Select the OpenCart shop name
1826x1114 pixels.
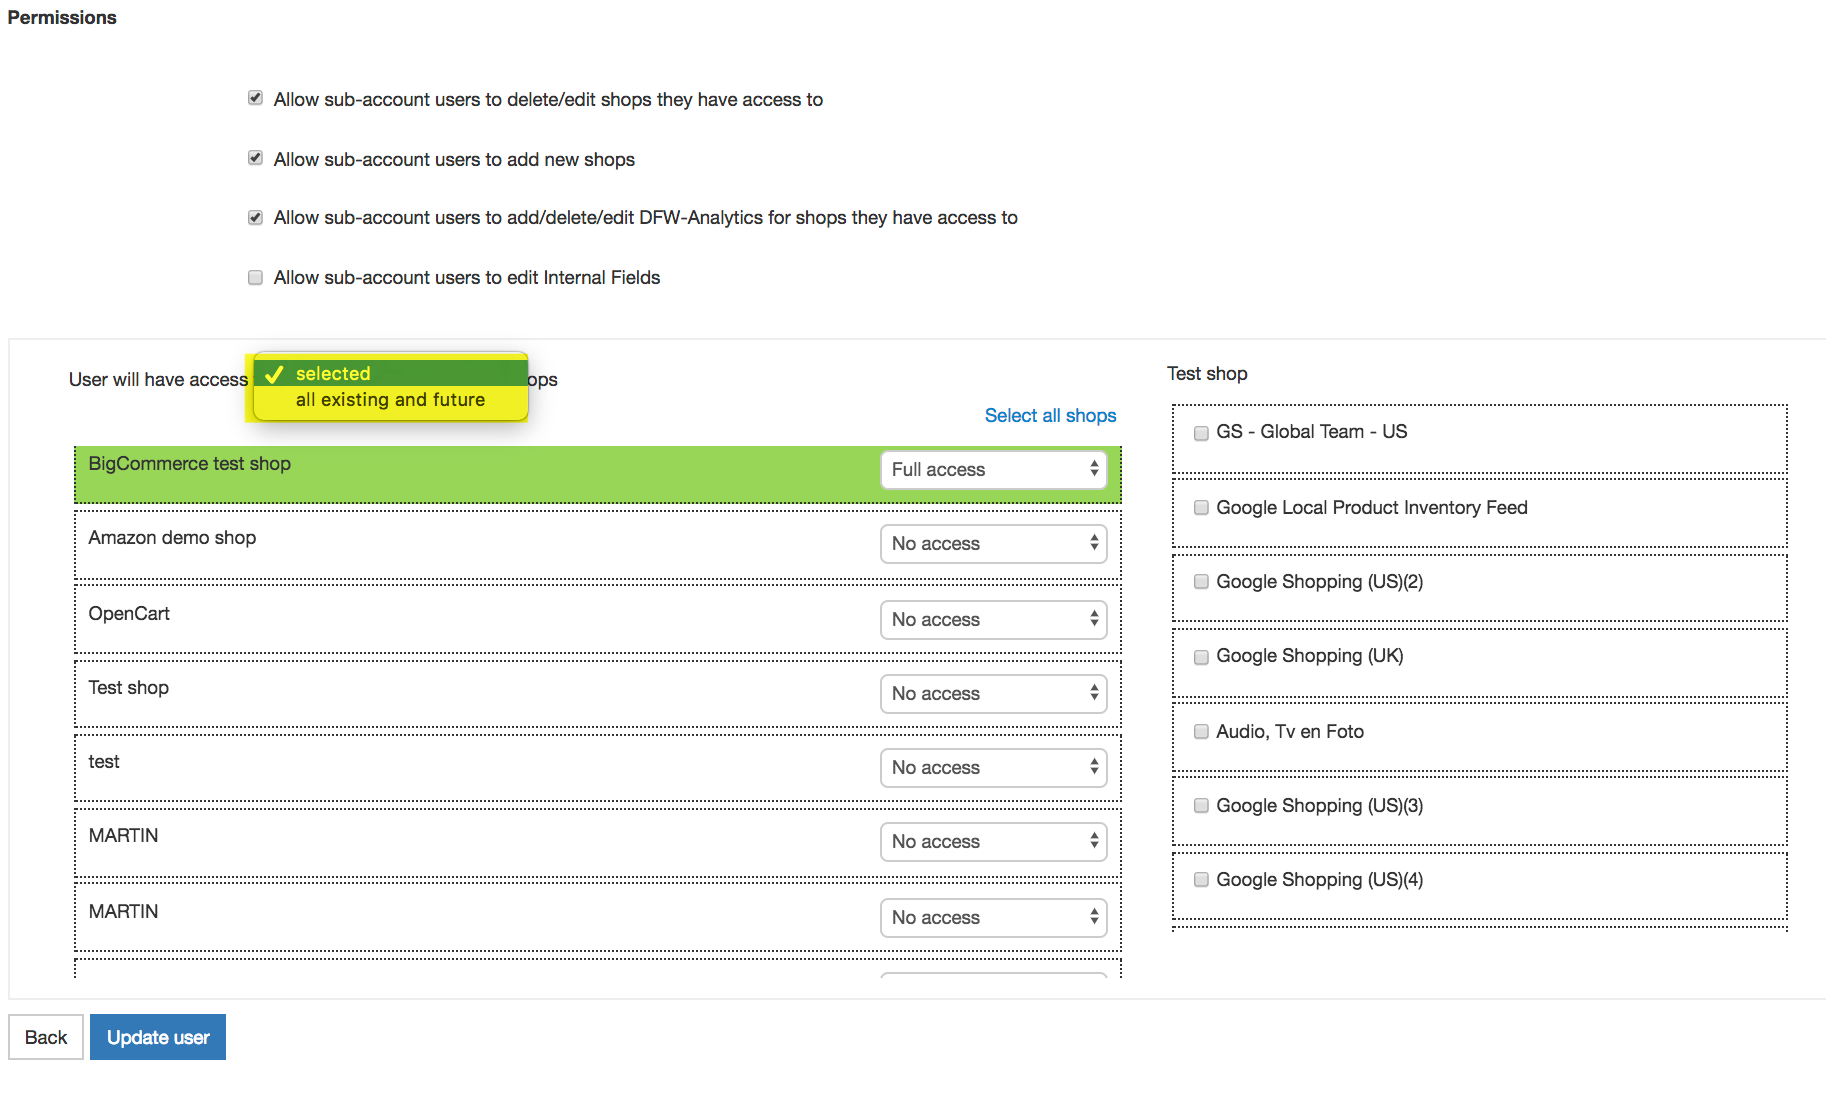point(129,614)
